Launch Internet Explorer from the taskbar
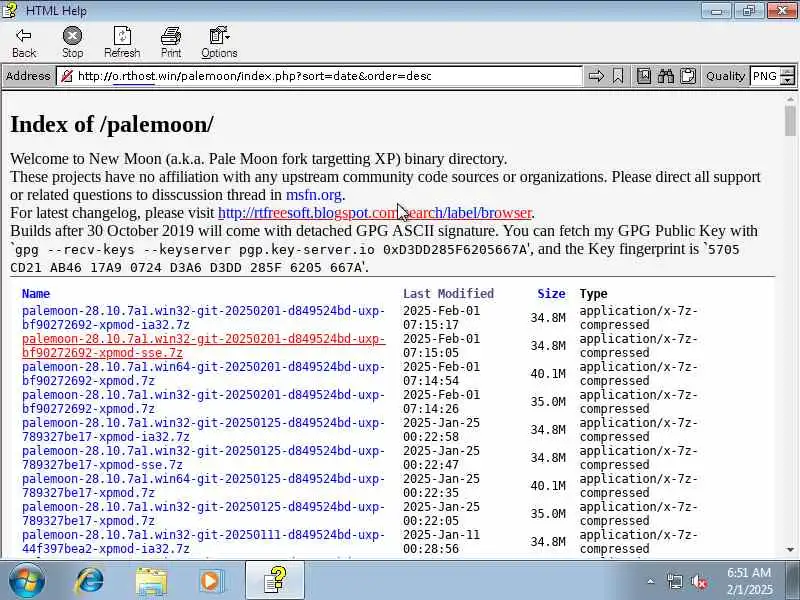The image size is (800, 600). pyautogui.click(x=90, y=581)
